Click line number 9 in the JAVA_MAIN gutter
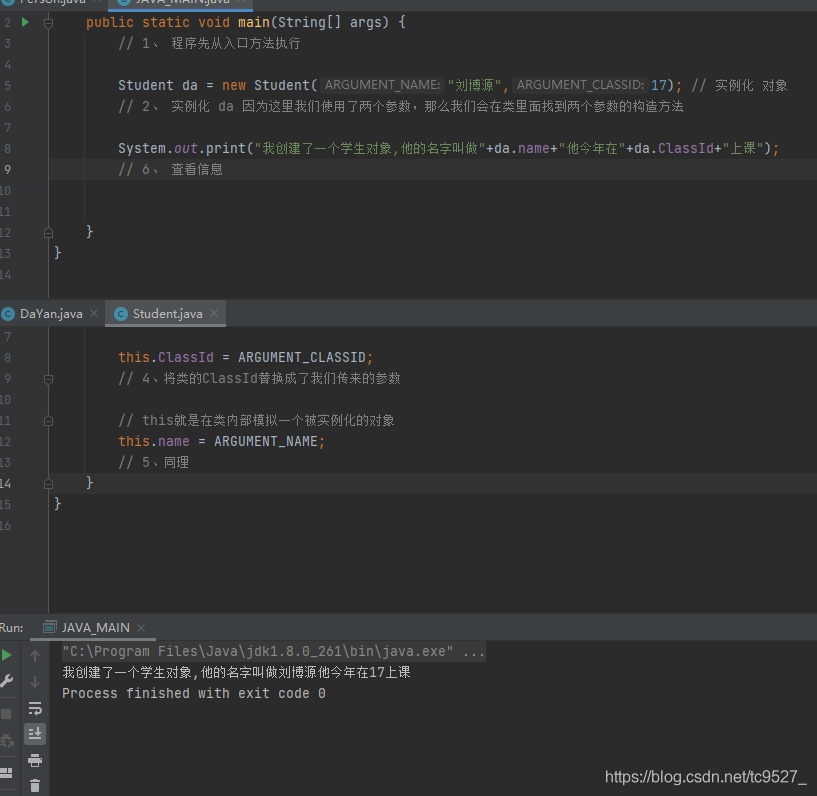 coord(7,169)
